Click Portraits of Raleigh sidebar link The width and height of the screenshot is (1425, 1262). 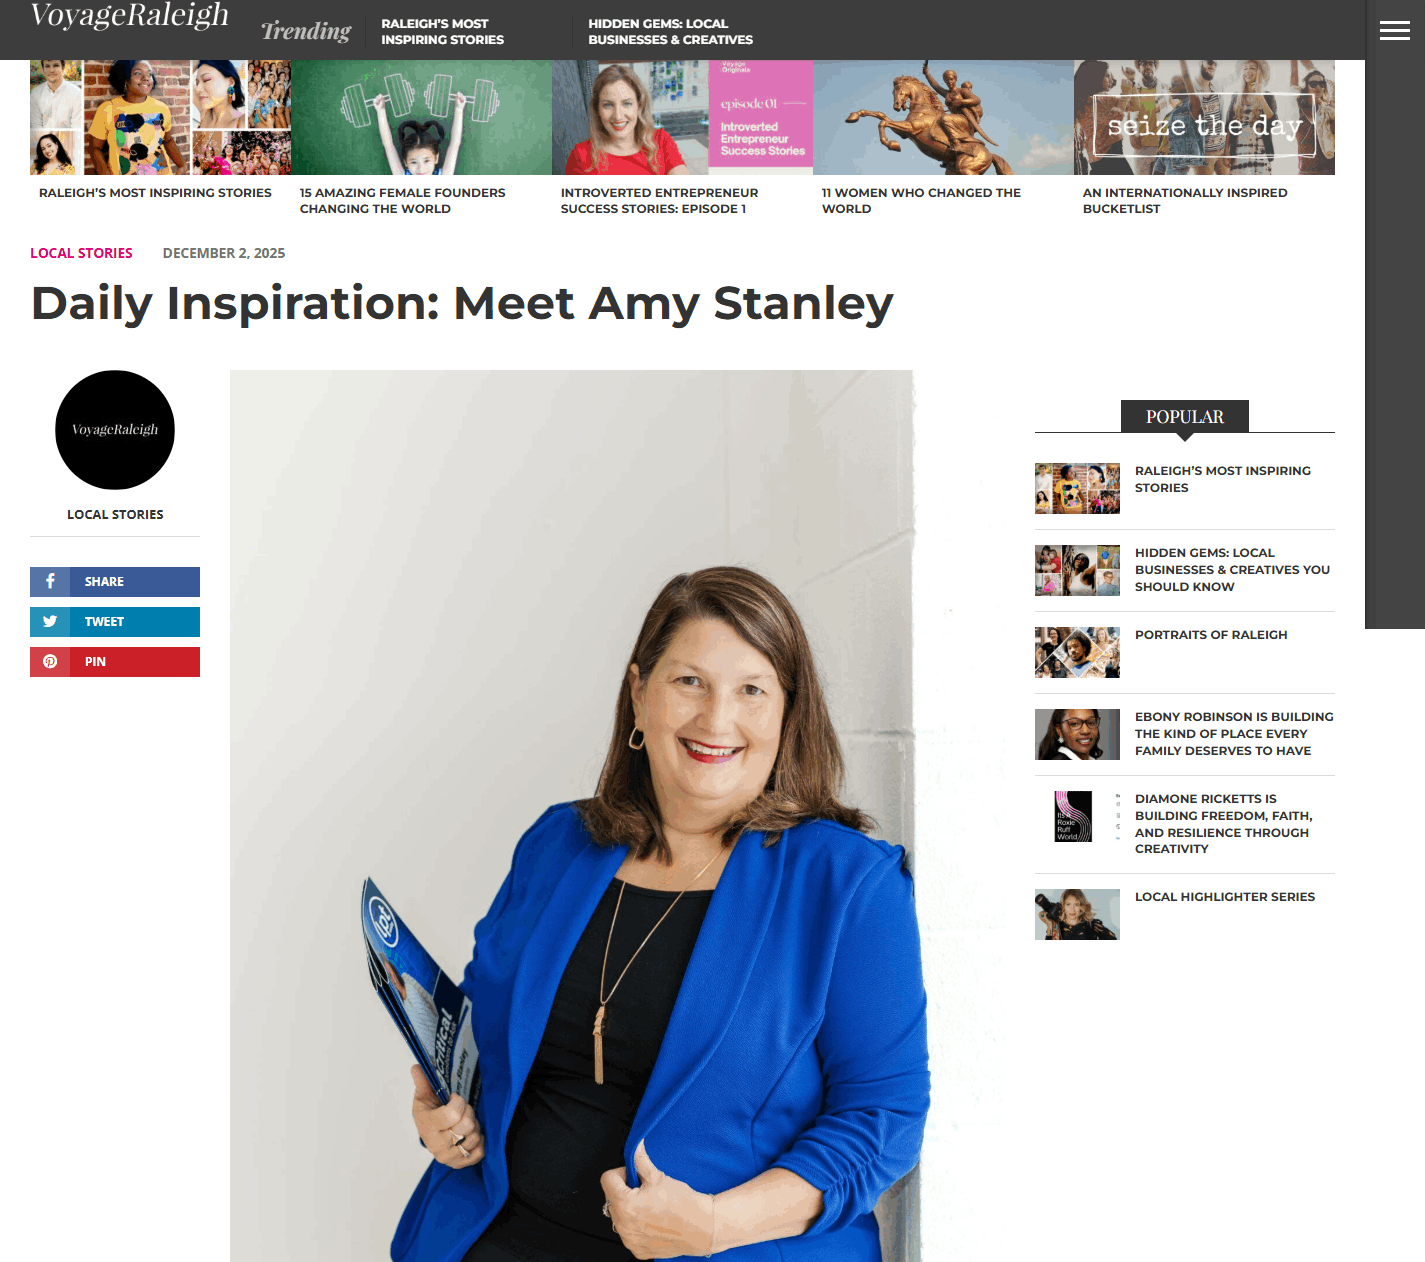coord(1211,635)
